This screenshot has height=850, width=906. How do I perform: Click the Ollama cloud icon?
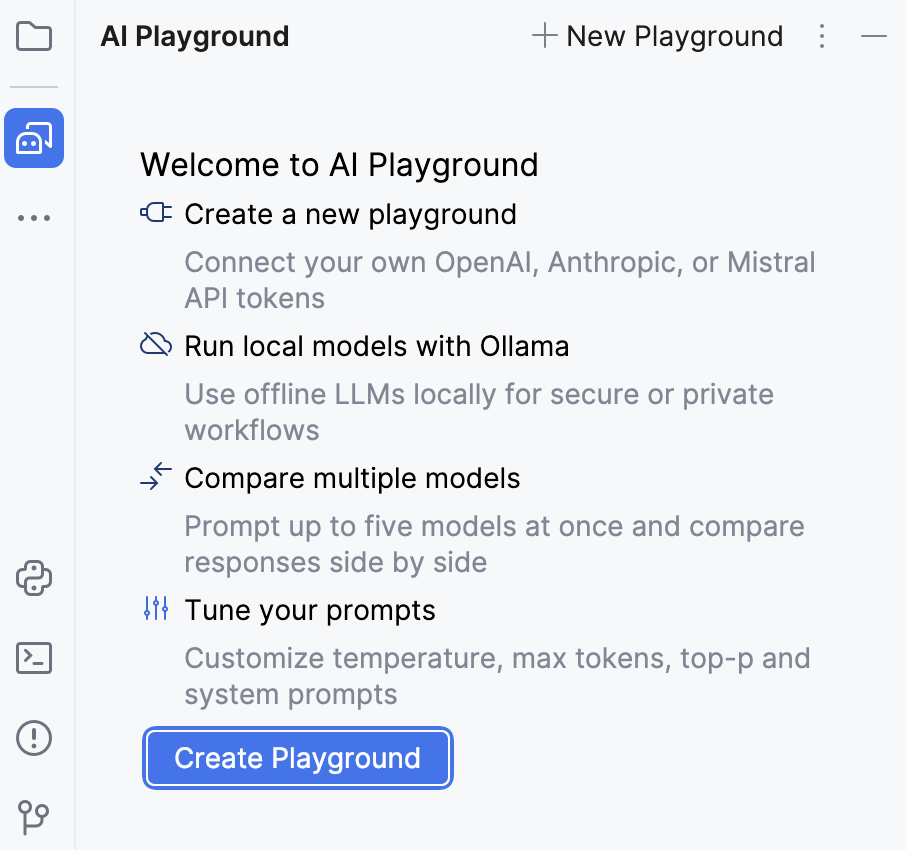[156, 344]
